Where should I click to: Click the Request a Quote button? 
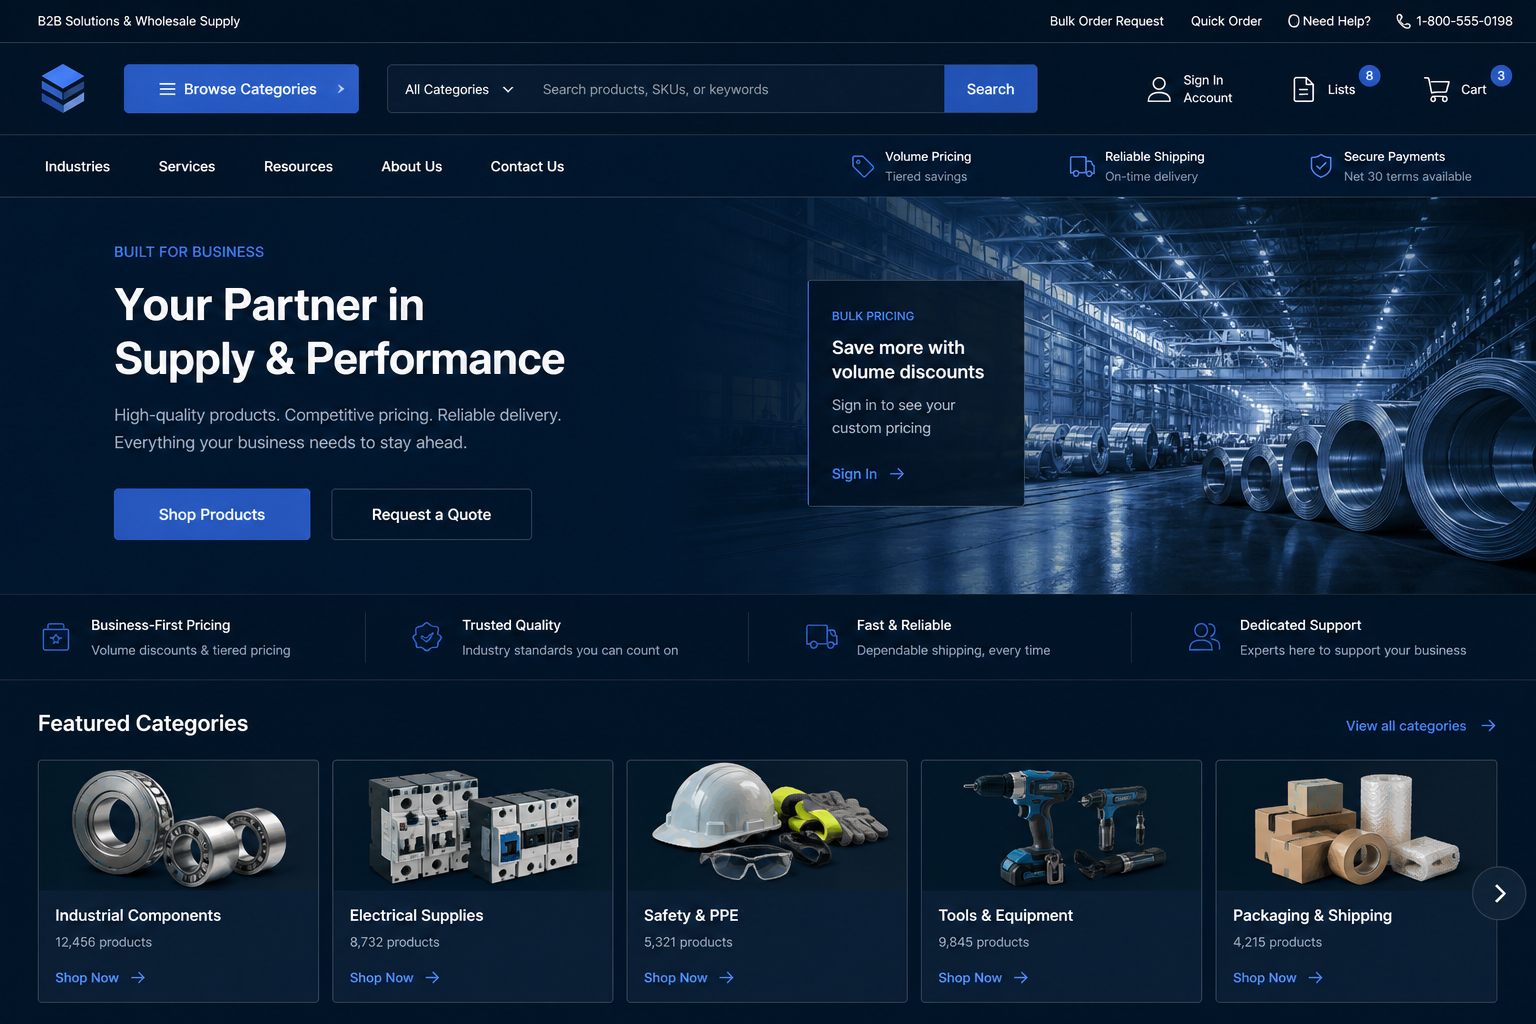tap(431, 514)
